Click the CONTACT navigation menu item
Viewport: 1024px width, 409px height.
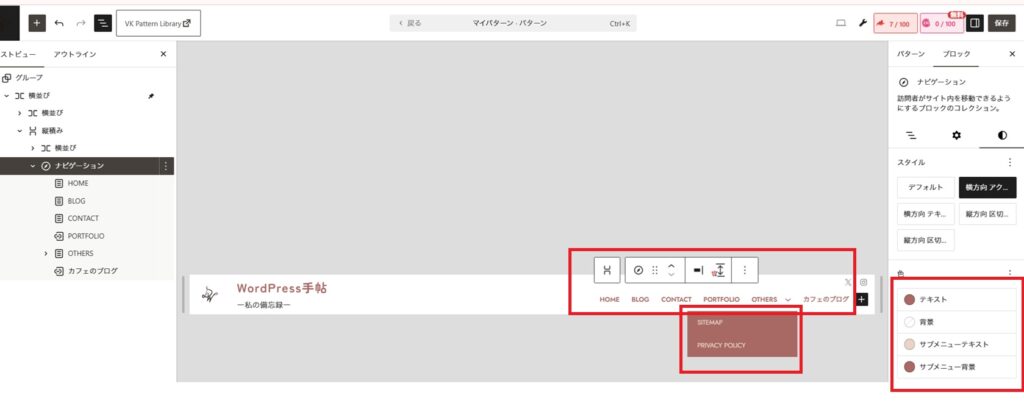pyautogui.click(x=676, y=299)
